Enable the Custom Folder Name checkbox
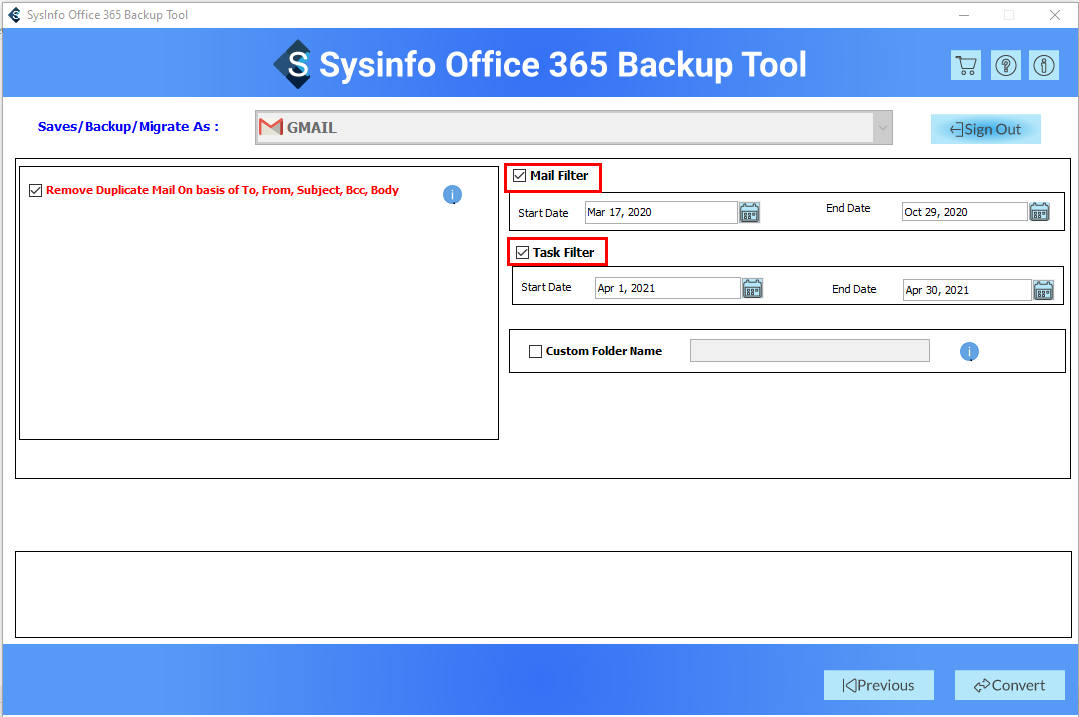 535,351
